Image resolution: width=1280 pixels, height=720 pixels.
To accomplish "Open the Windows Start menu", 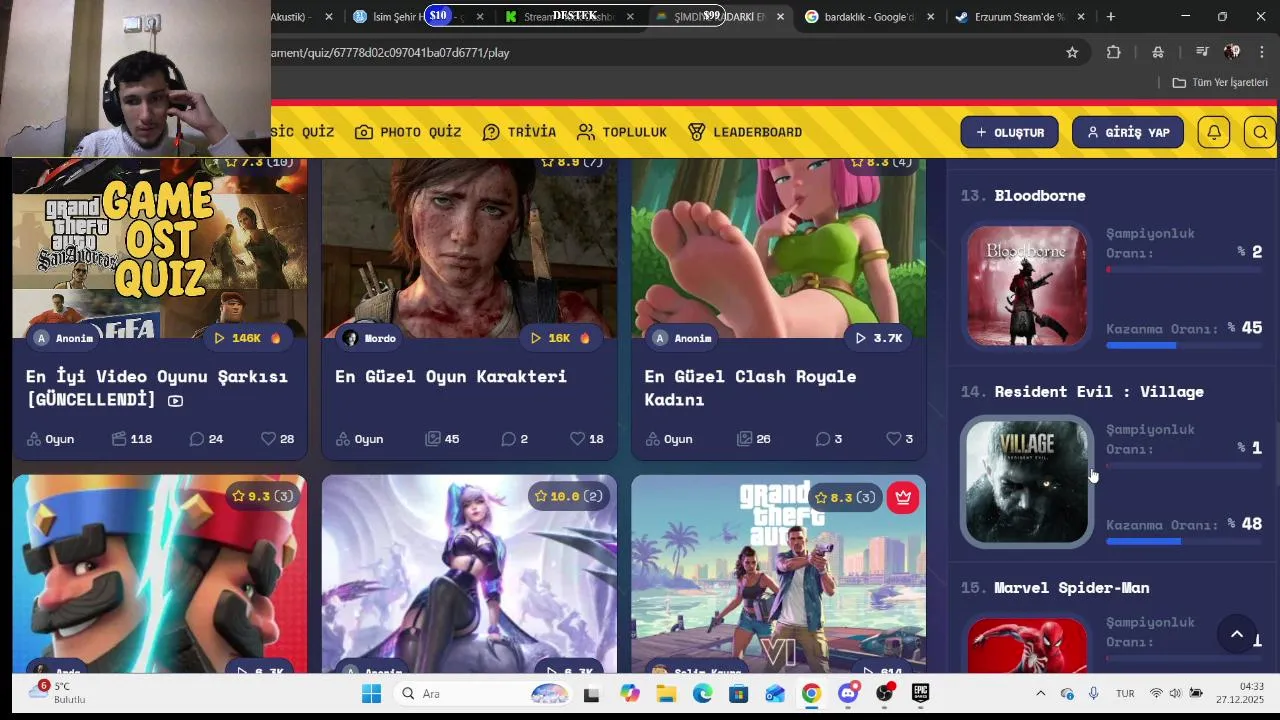I will click(x=371, y=693).
